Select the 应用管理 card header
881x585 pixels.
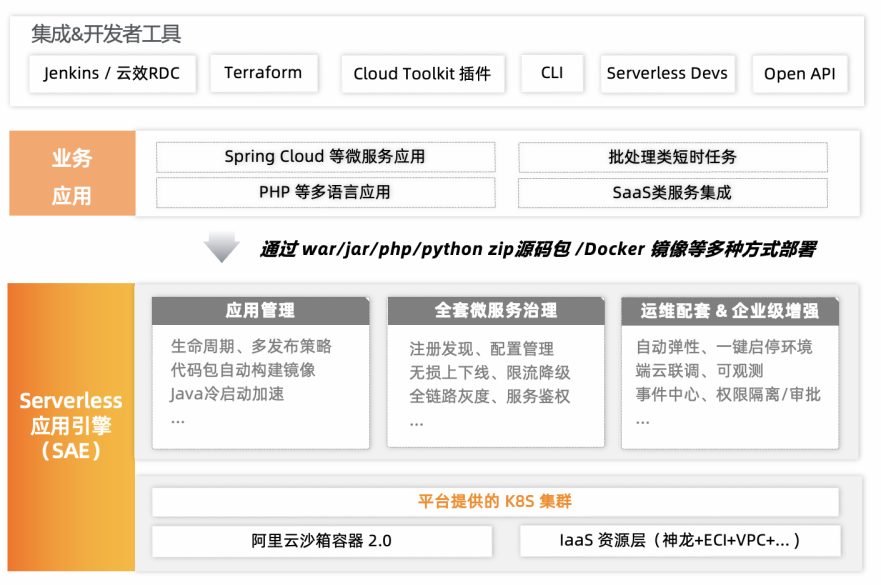tap(261, 311)
